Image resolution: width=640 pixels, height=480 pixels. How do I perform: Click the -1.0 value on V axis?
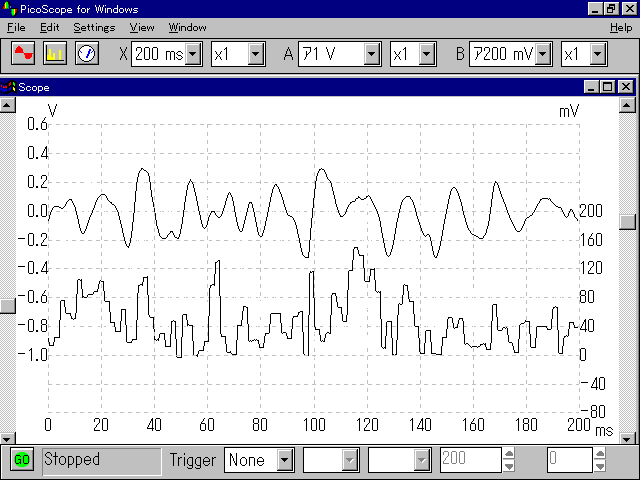coord(33,355)
